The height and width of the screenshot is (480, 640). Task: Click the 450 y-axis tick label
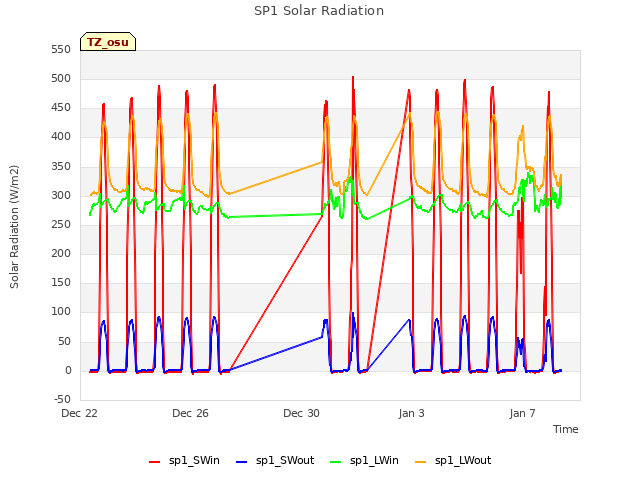[x=61, y=108]
